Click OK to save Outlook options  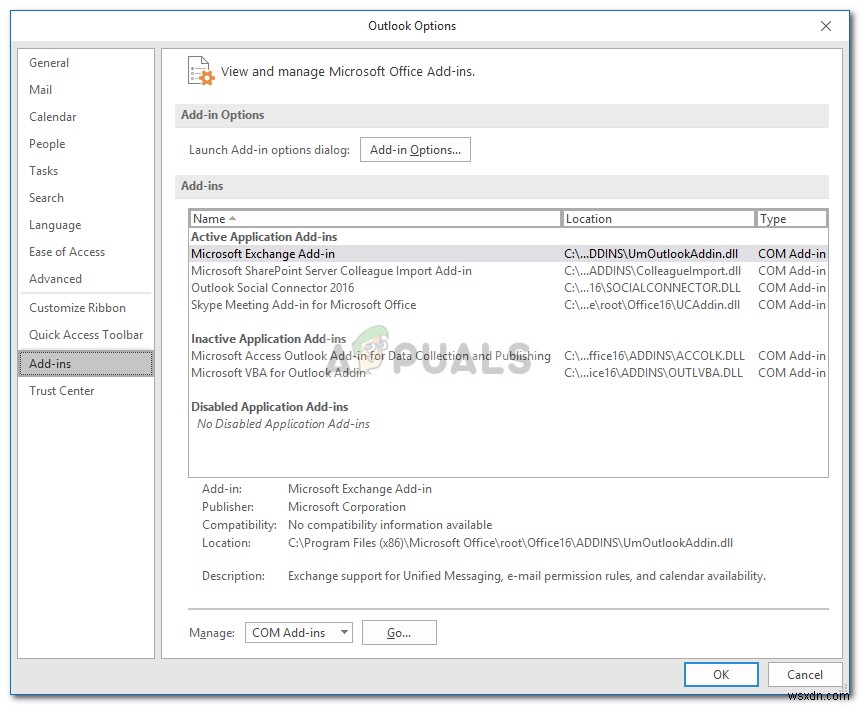[x=720, y=674]
